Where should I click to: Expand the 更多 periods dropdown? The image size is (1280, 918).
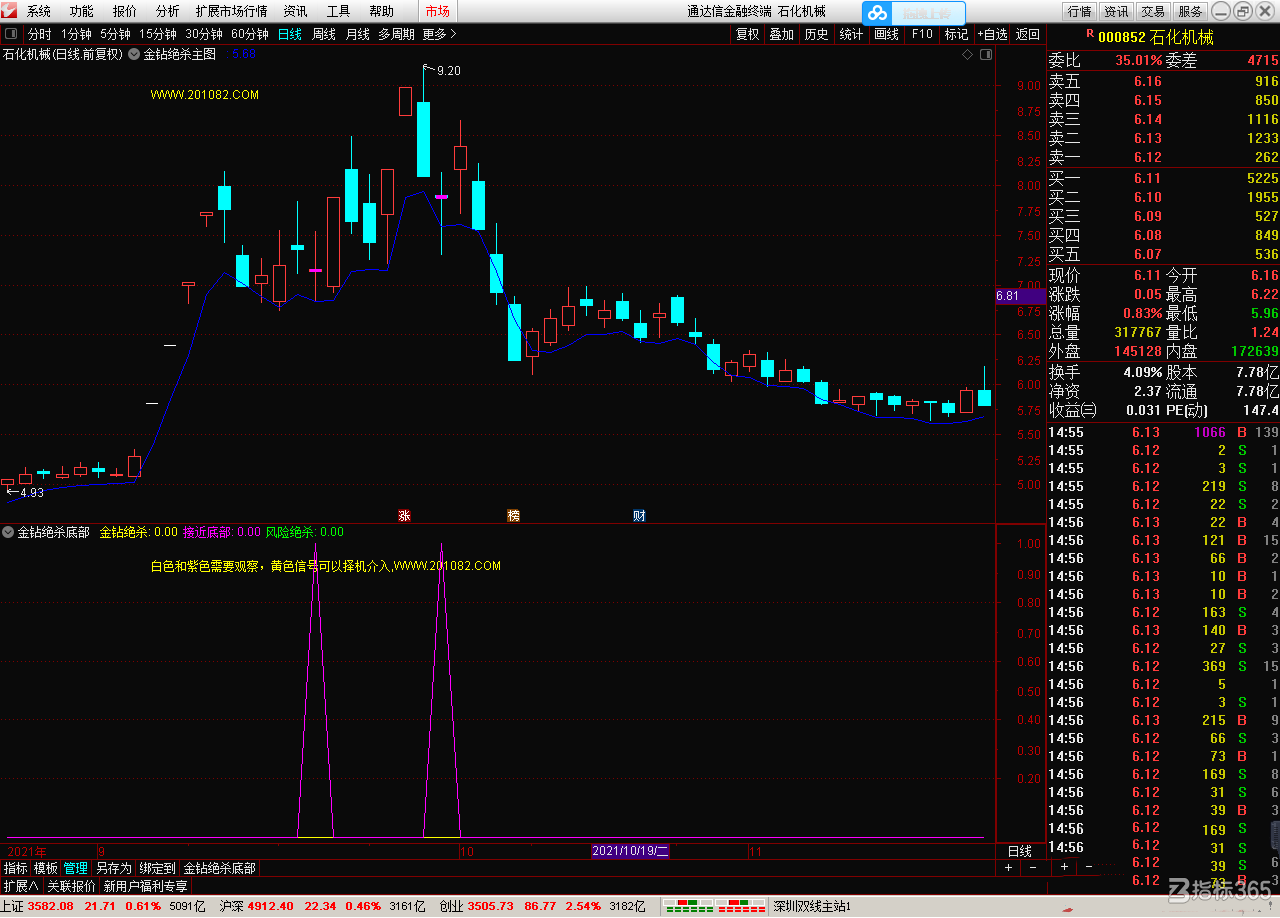pos(439,33)
